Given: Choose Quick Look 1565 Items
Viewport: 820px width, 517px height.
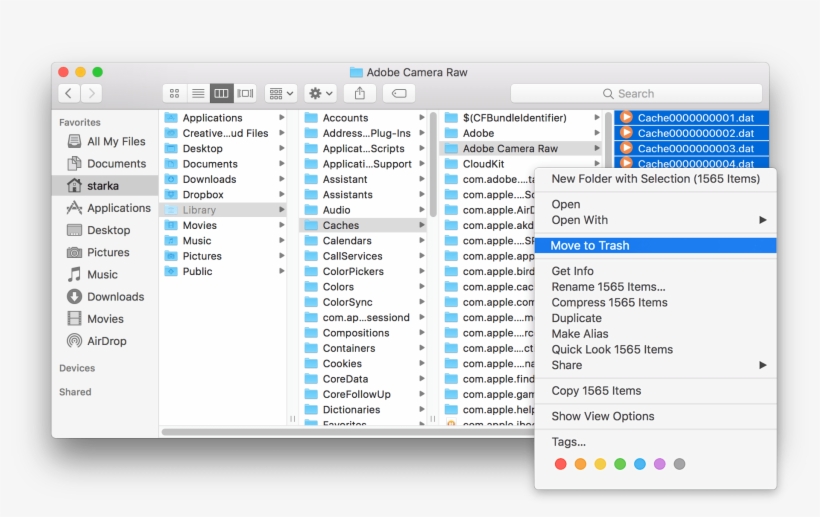Looking at the screenshot, I should [x=655, y=349].
